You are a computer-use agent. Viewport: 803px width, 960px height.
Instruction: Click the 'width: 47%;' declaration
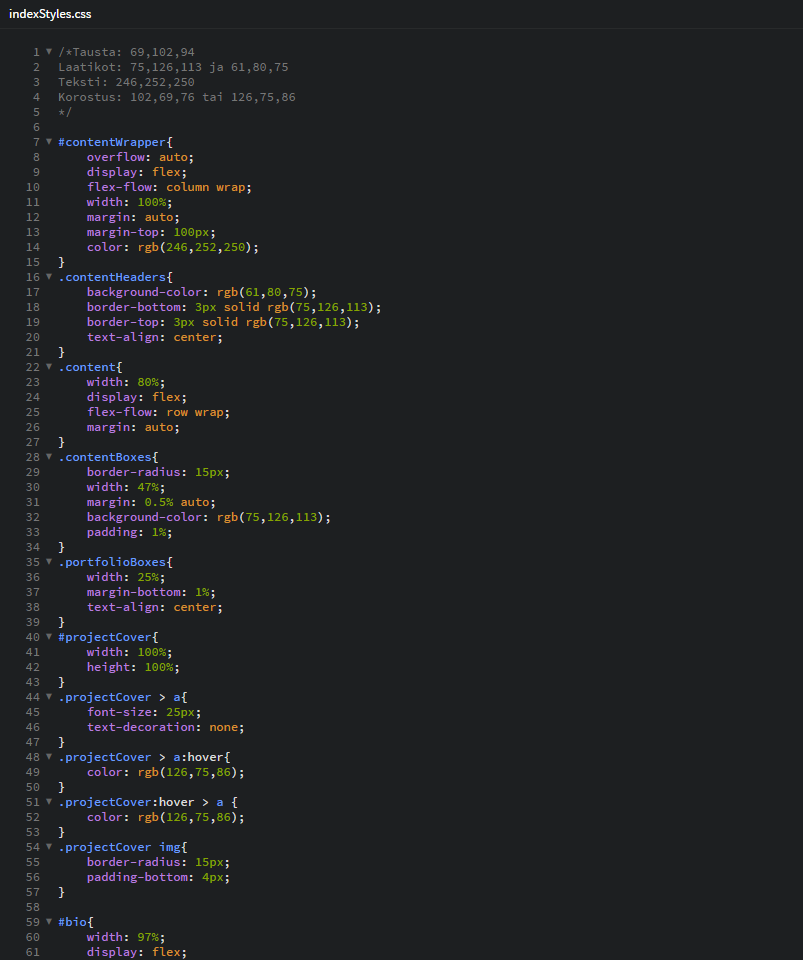point(126,487)
